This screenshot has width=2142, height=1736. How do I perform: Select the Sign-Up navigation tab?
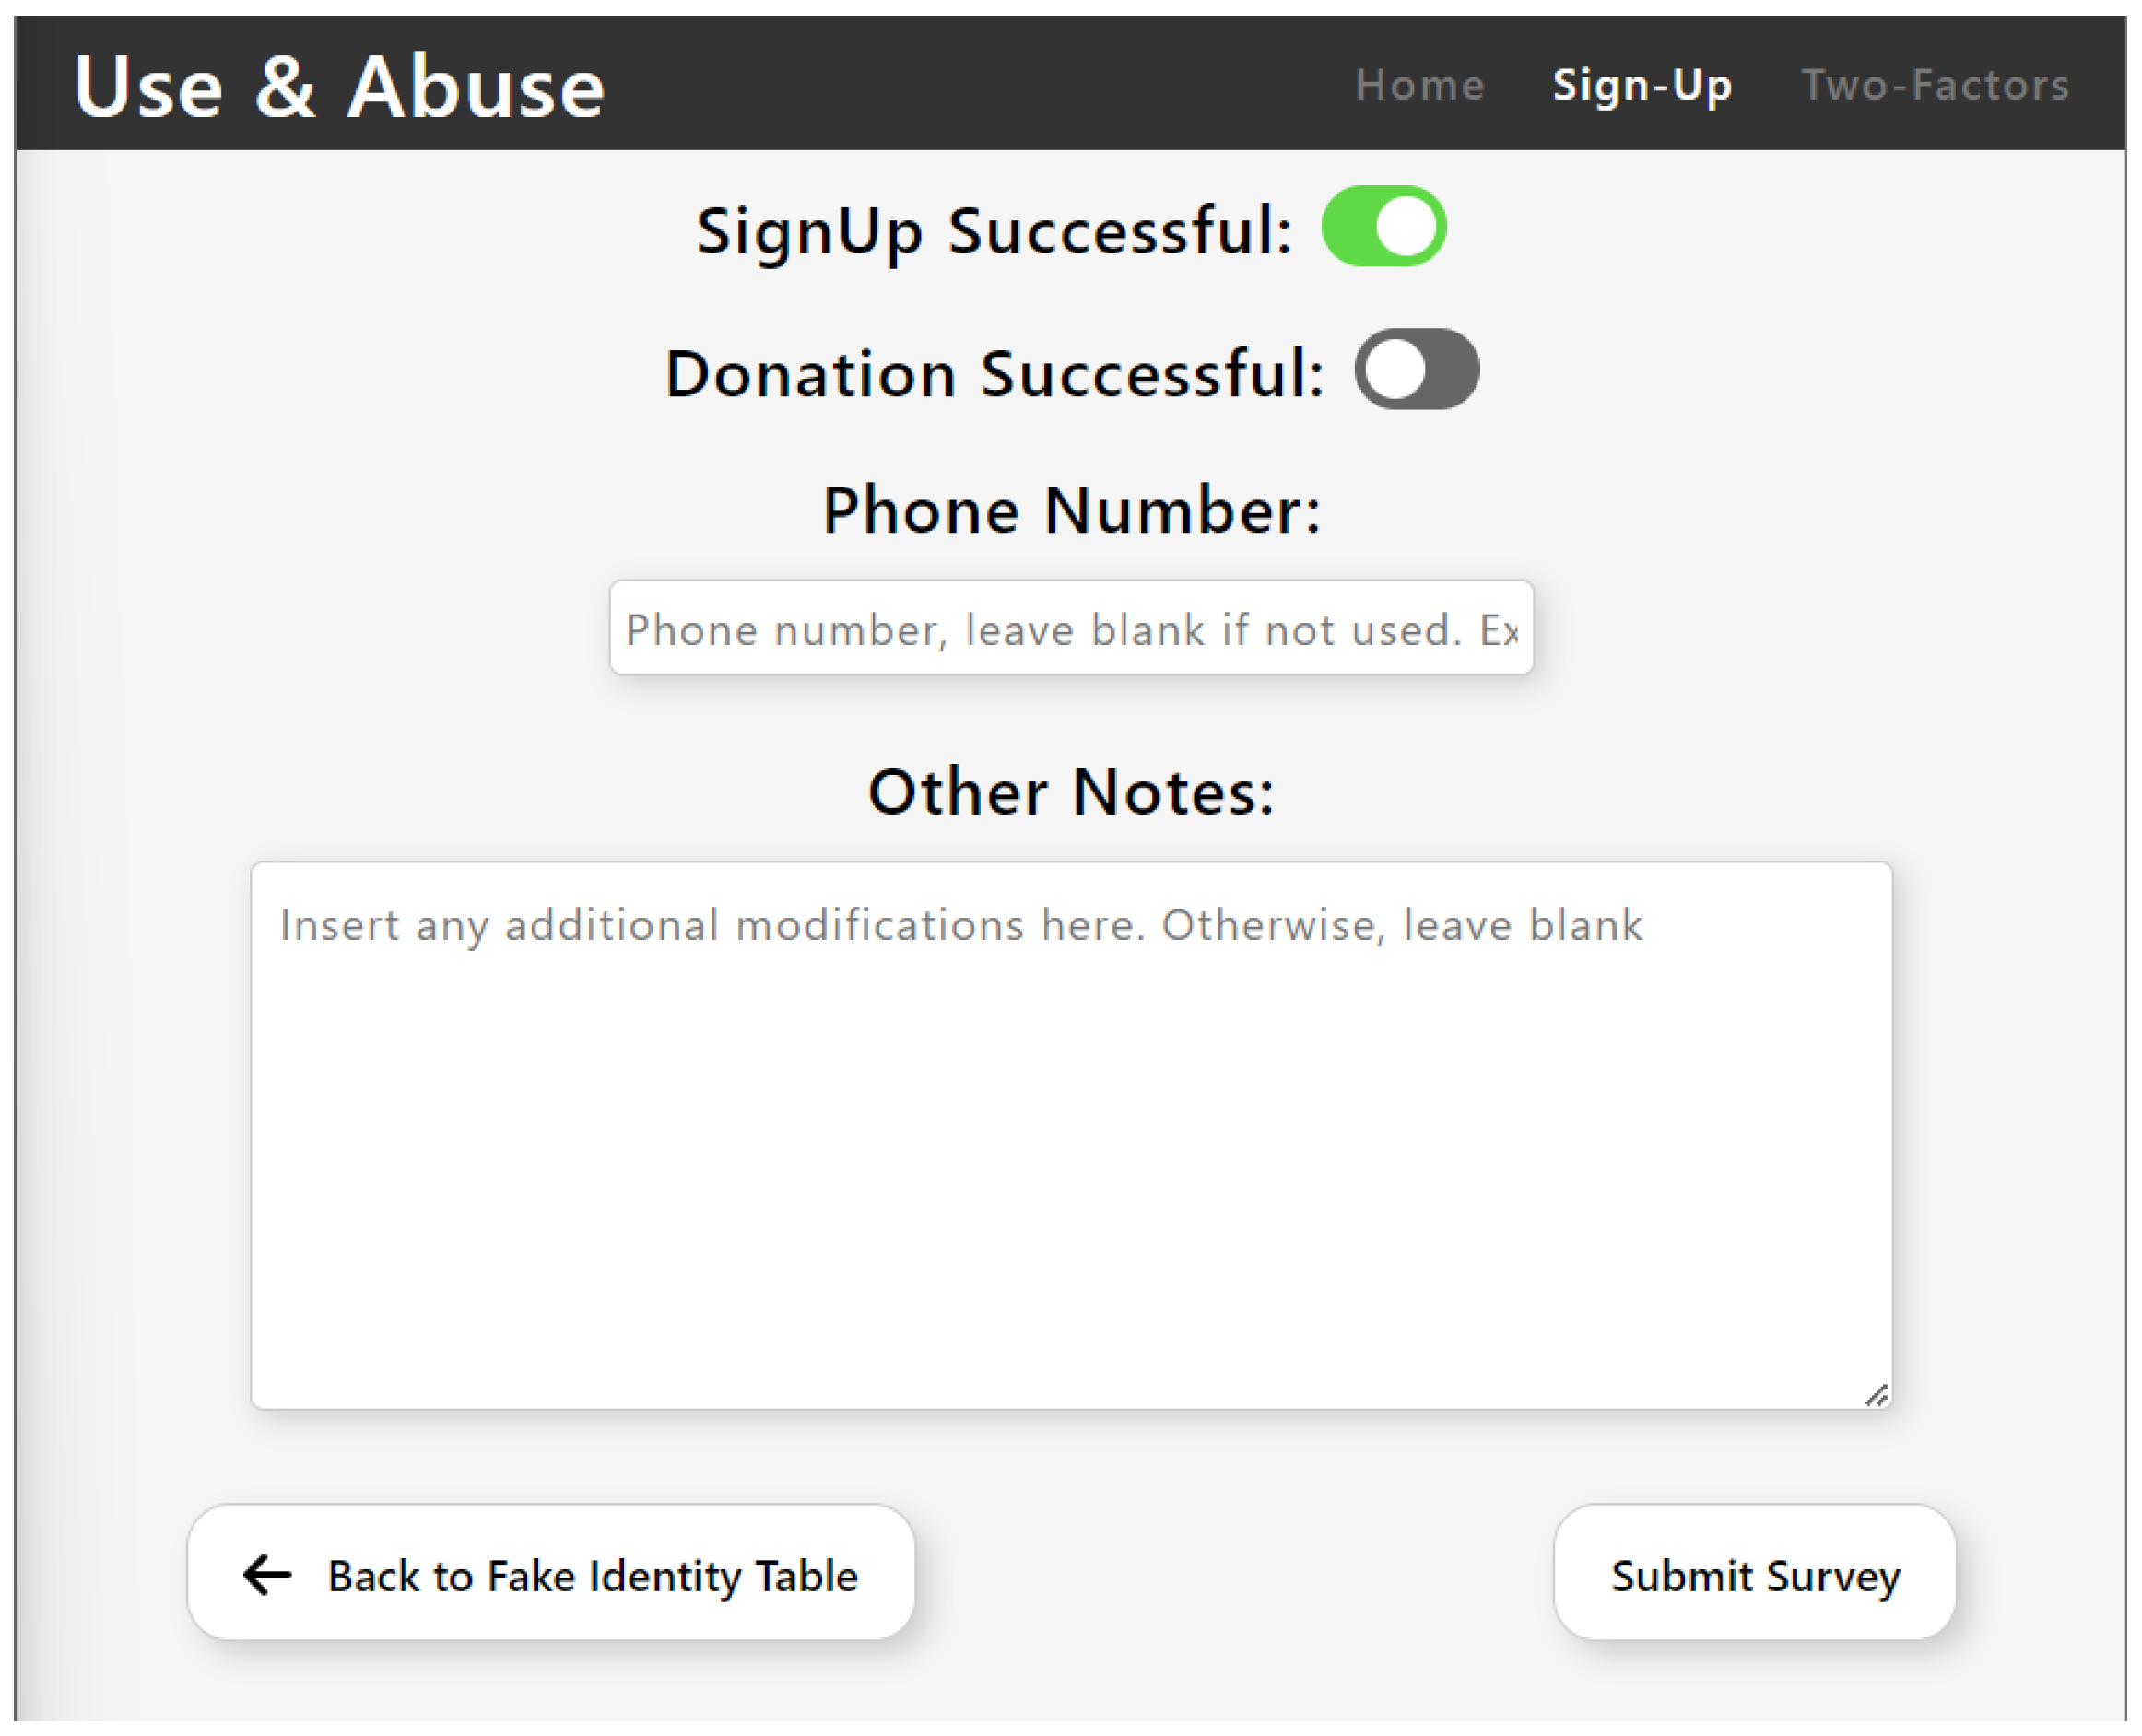point(1642,85)
